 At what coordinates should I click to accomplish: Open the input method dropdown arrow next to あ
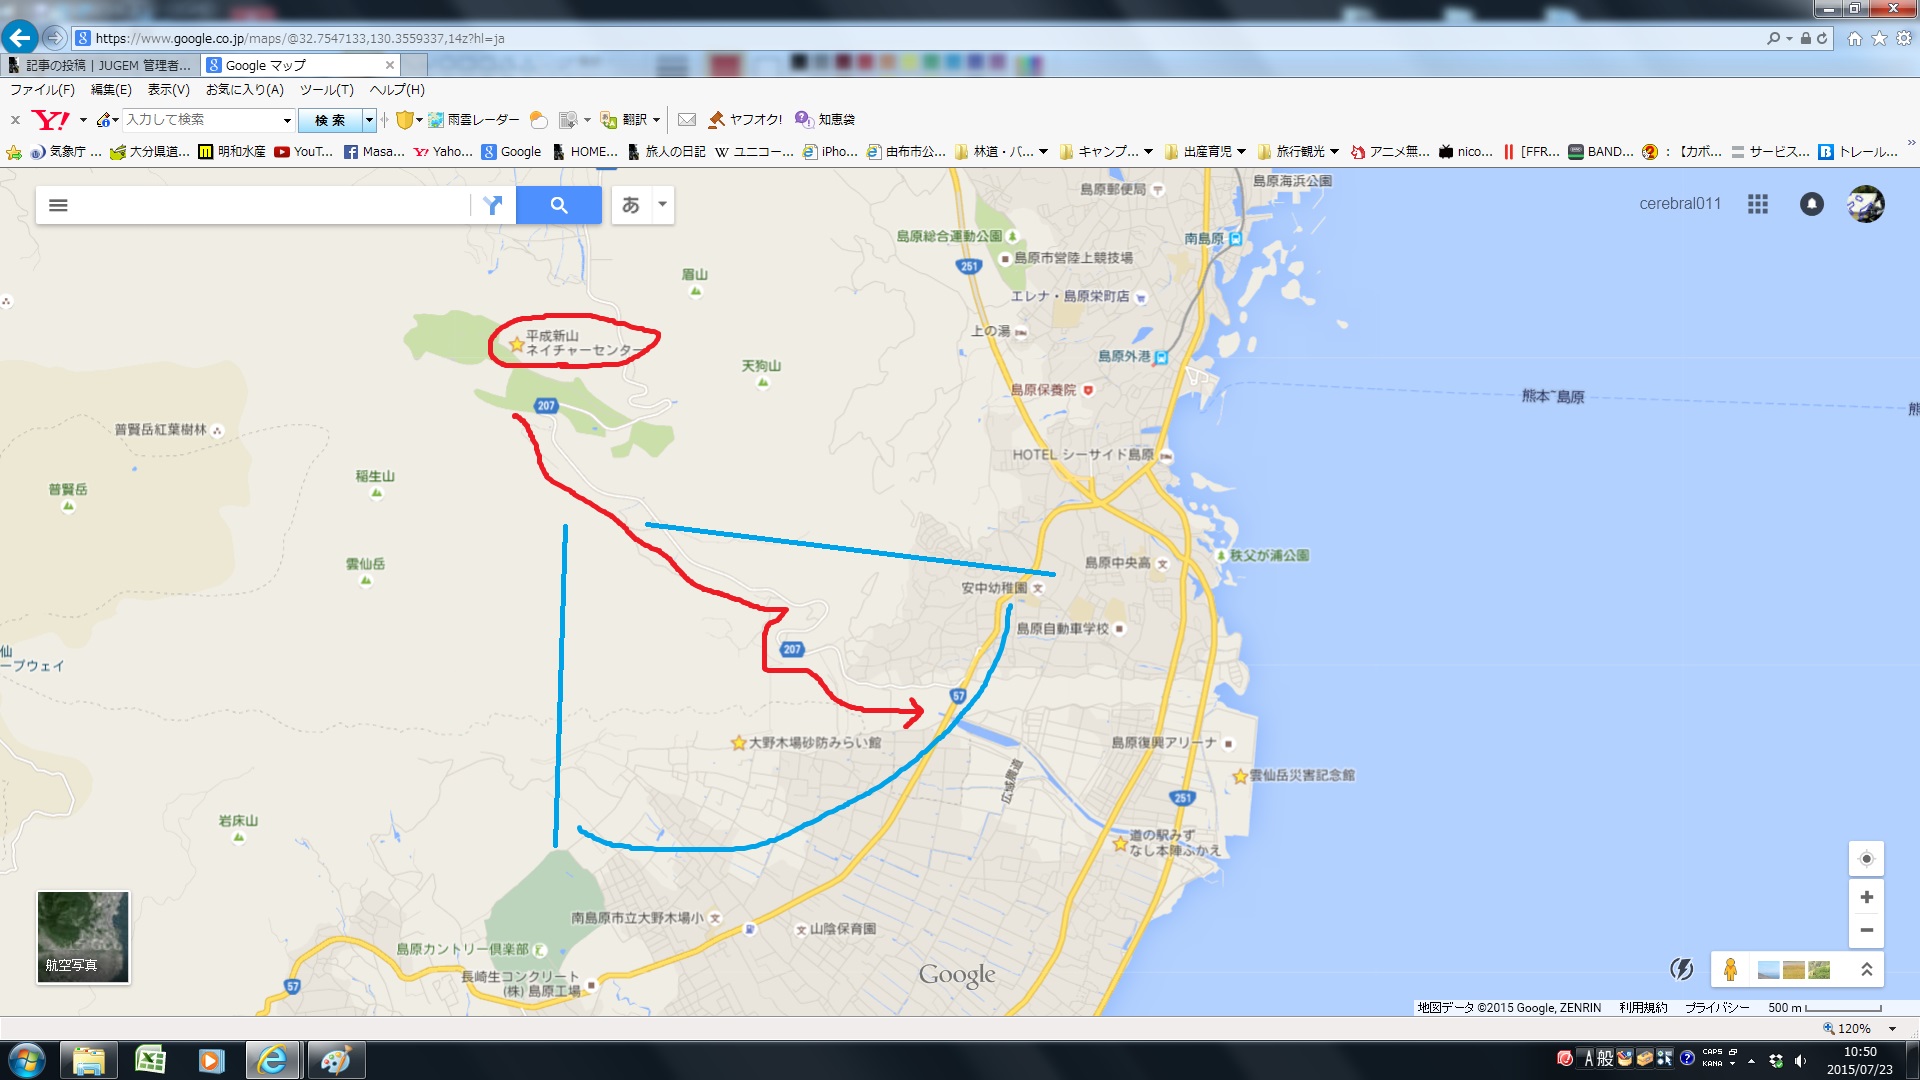click(x=662, y=205)
